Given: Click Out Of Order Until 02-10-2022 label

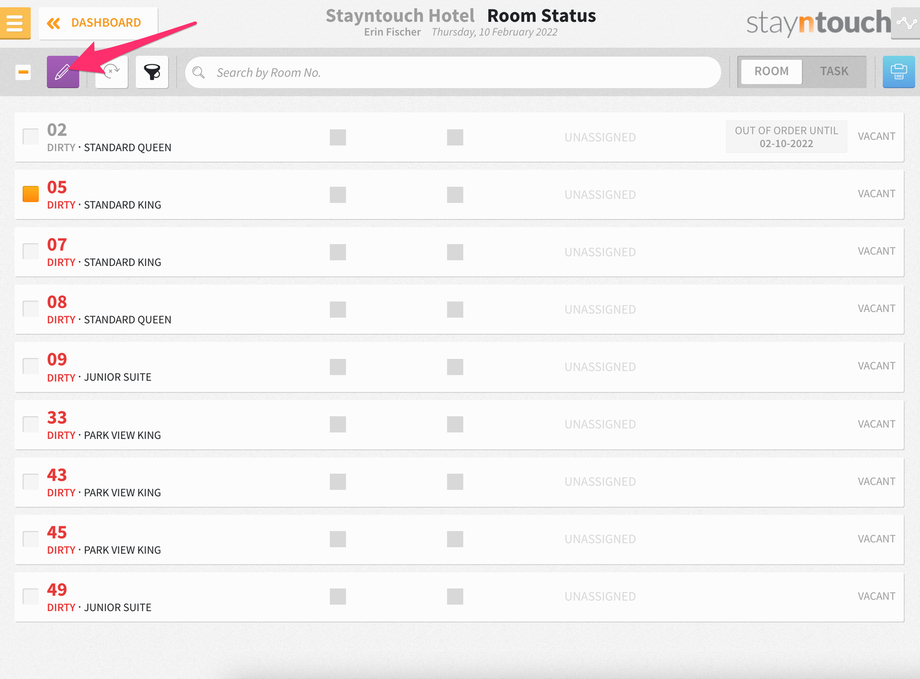Looking at the screenshot, I should (x=786, y=137).
